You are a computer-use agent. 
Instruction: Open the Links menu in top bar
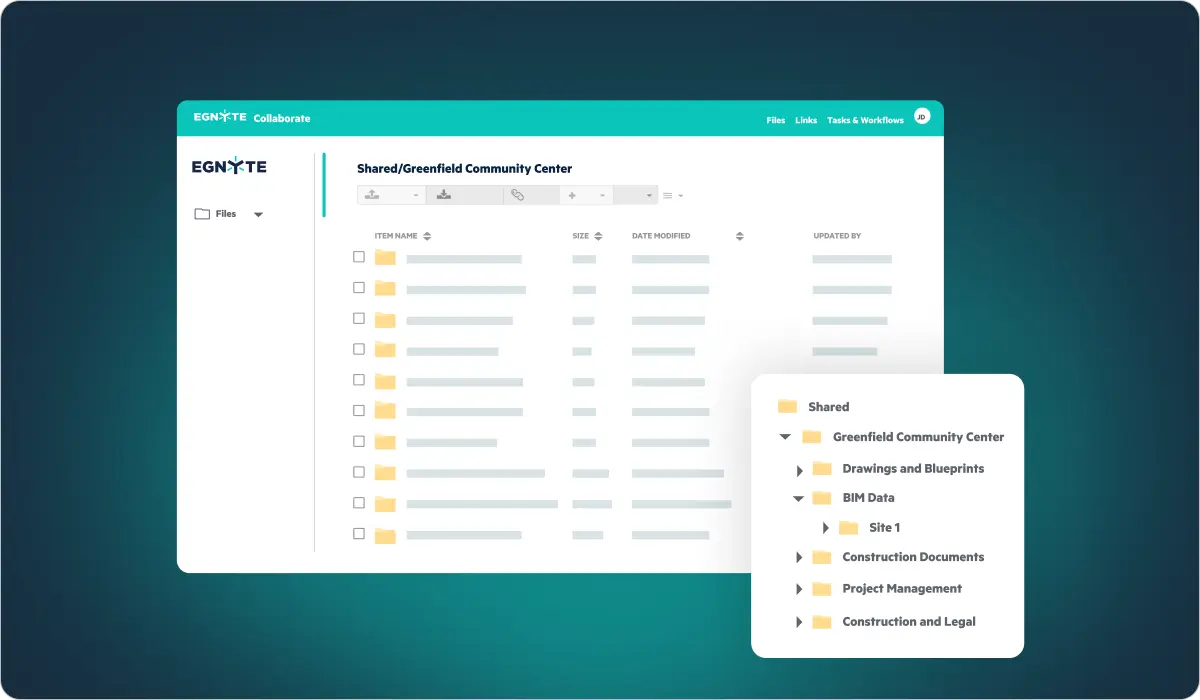pos(806,120)
